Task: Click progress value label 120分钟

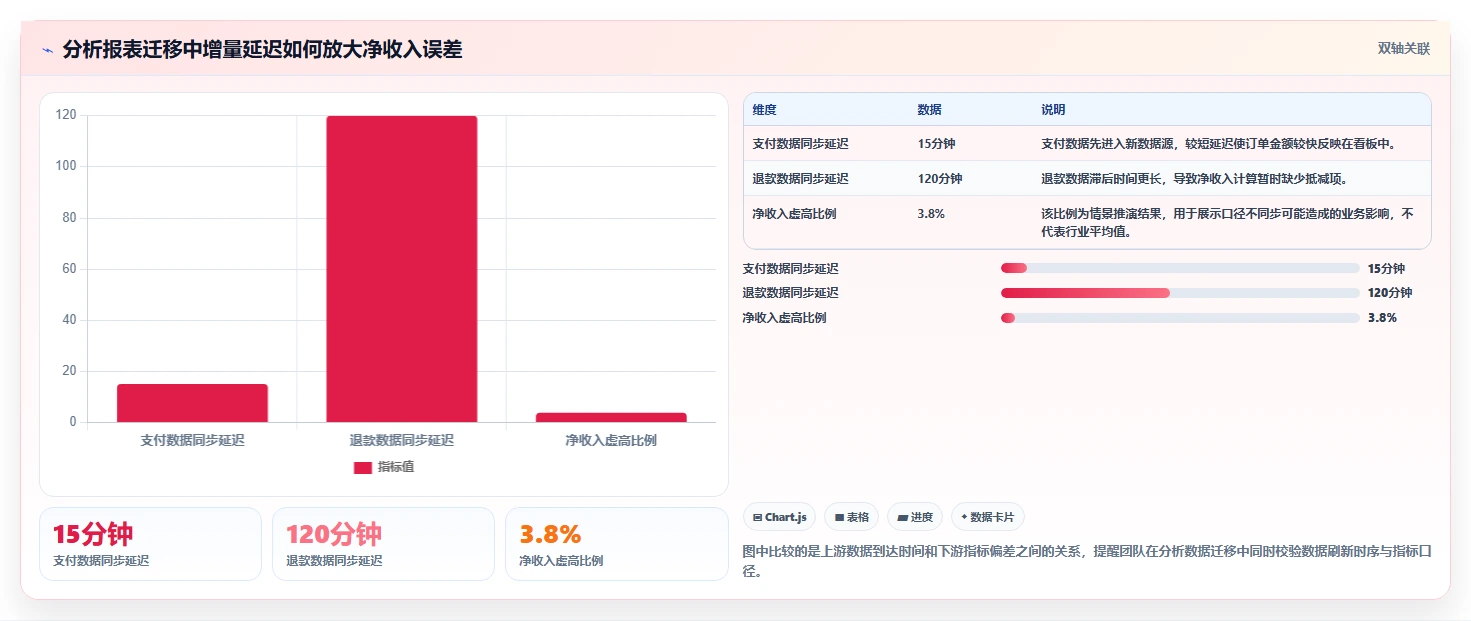Action: pyautogui.click(x=1390, y=293)
